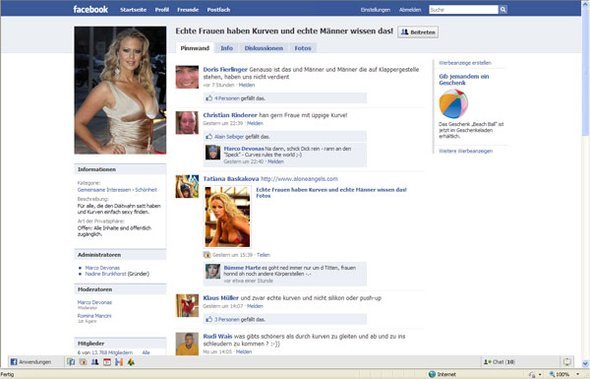The image size is (590, 379).
Task: Open the groups icon in bottom bar
Action: 95,362
